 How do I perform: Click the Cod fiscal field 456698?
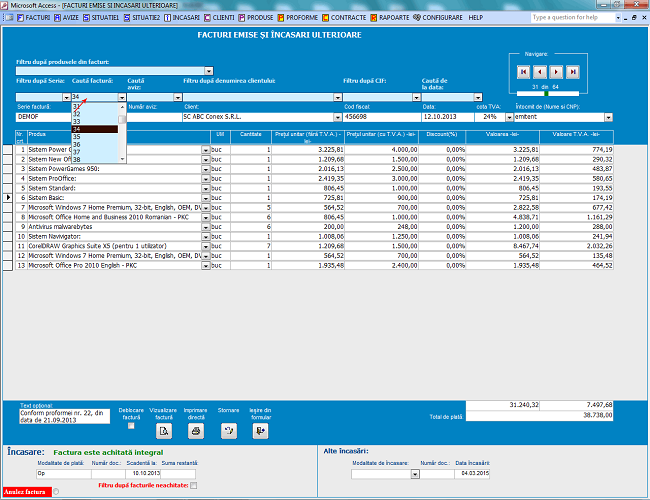coord(382,117)
